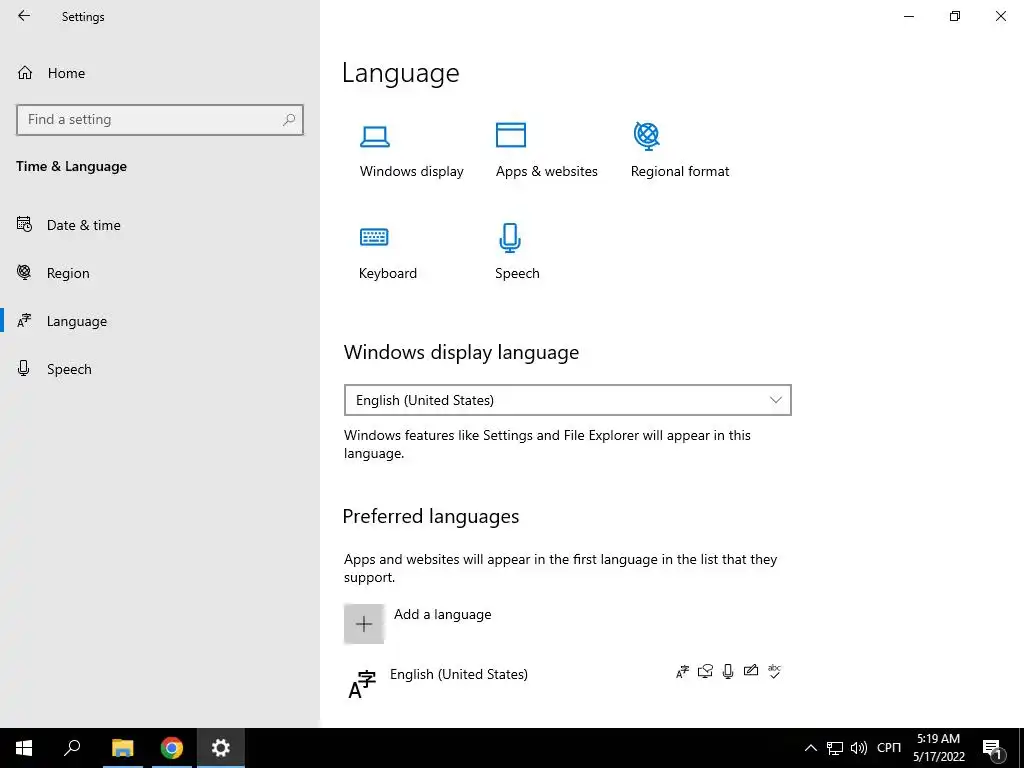Launch Google Chrome from the taskbar
The width and height of the screenshot is (1024, 768).
(172, 748)
